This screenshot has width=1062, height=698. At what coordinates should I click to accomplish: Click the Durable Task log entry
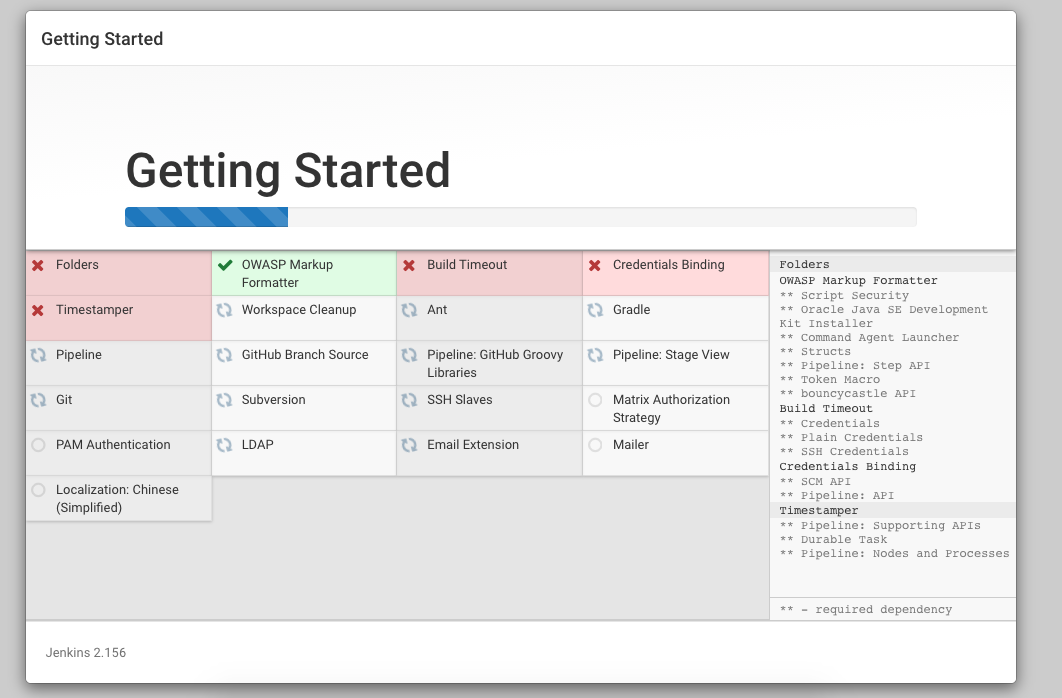click(x=833, y=540)
